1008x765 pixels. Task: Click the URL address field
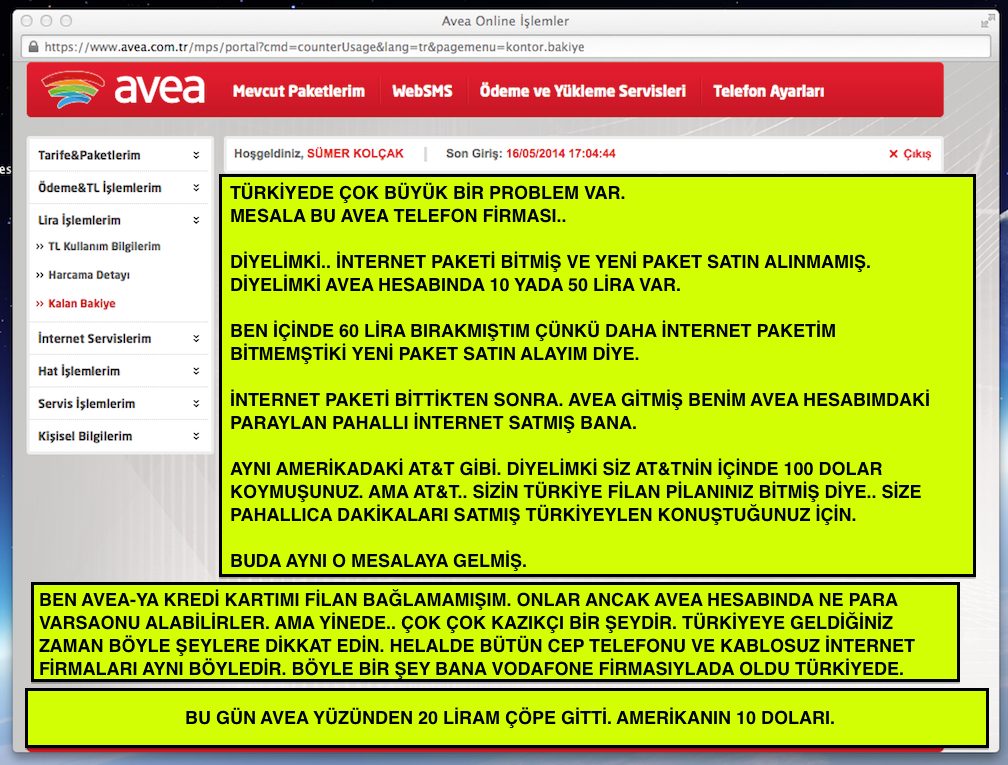click(508, 47)
